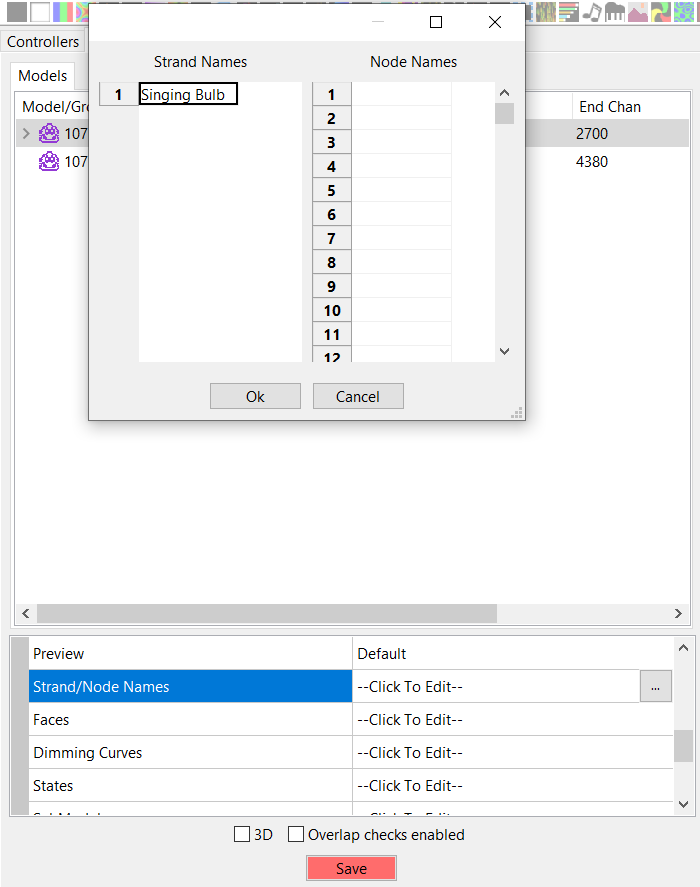Confirm the strand names with Ok

(255, 396)
